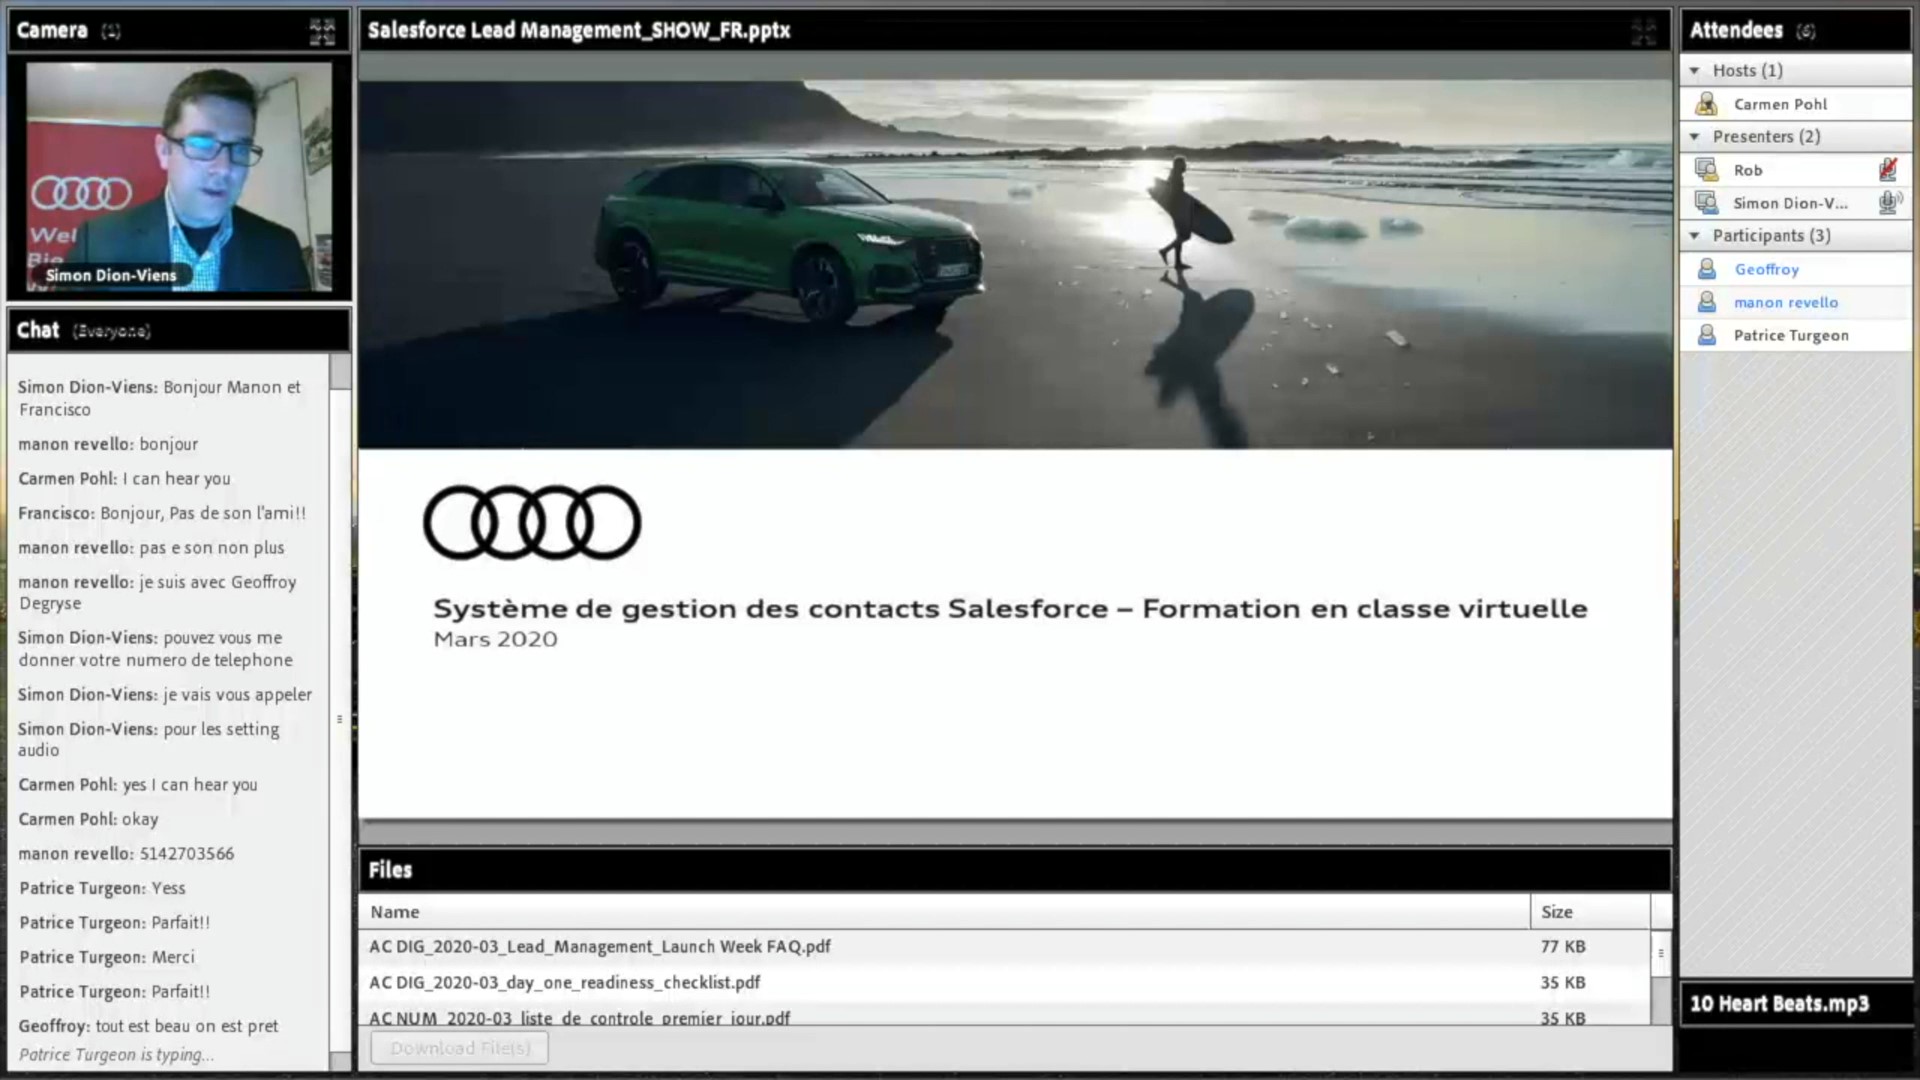This screenshot has width=1920, height=1080.
Task: Collapse the Hosts (1) group
Action: (x=1694, y=71)
